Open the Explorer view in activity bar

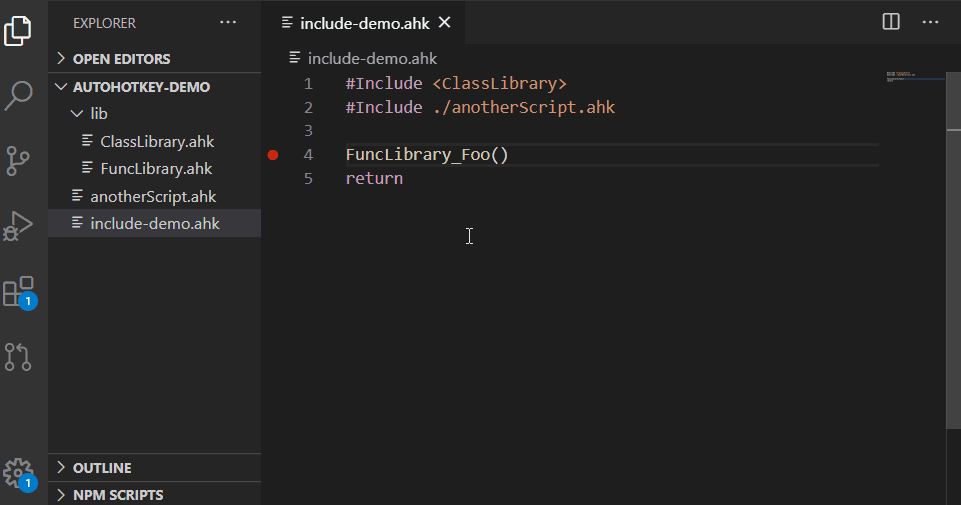click(18, 31)
